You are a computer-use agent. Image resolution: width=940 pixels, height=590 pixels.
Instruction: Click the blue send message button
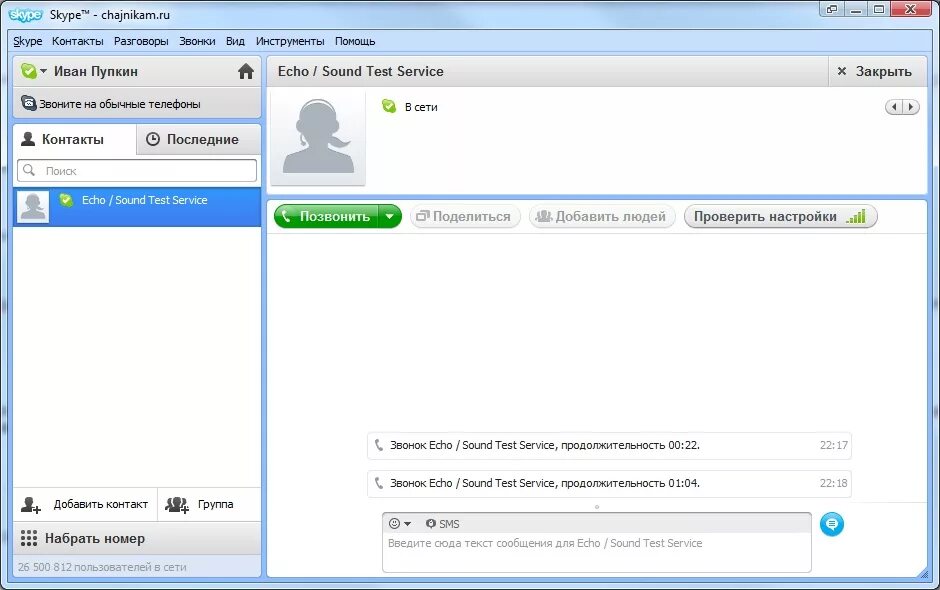[831, 524]
